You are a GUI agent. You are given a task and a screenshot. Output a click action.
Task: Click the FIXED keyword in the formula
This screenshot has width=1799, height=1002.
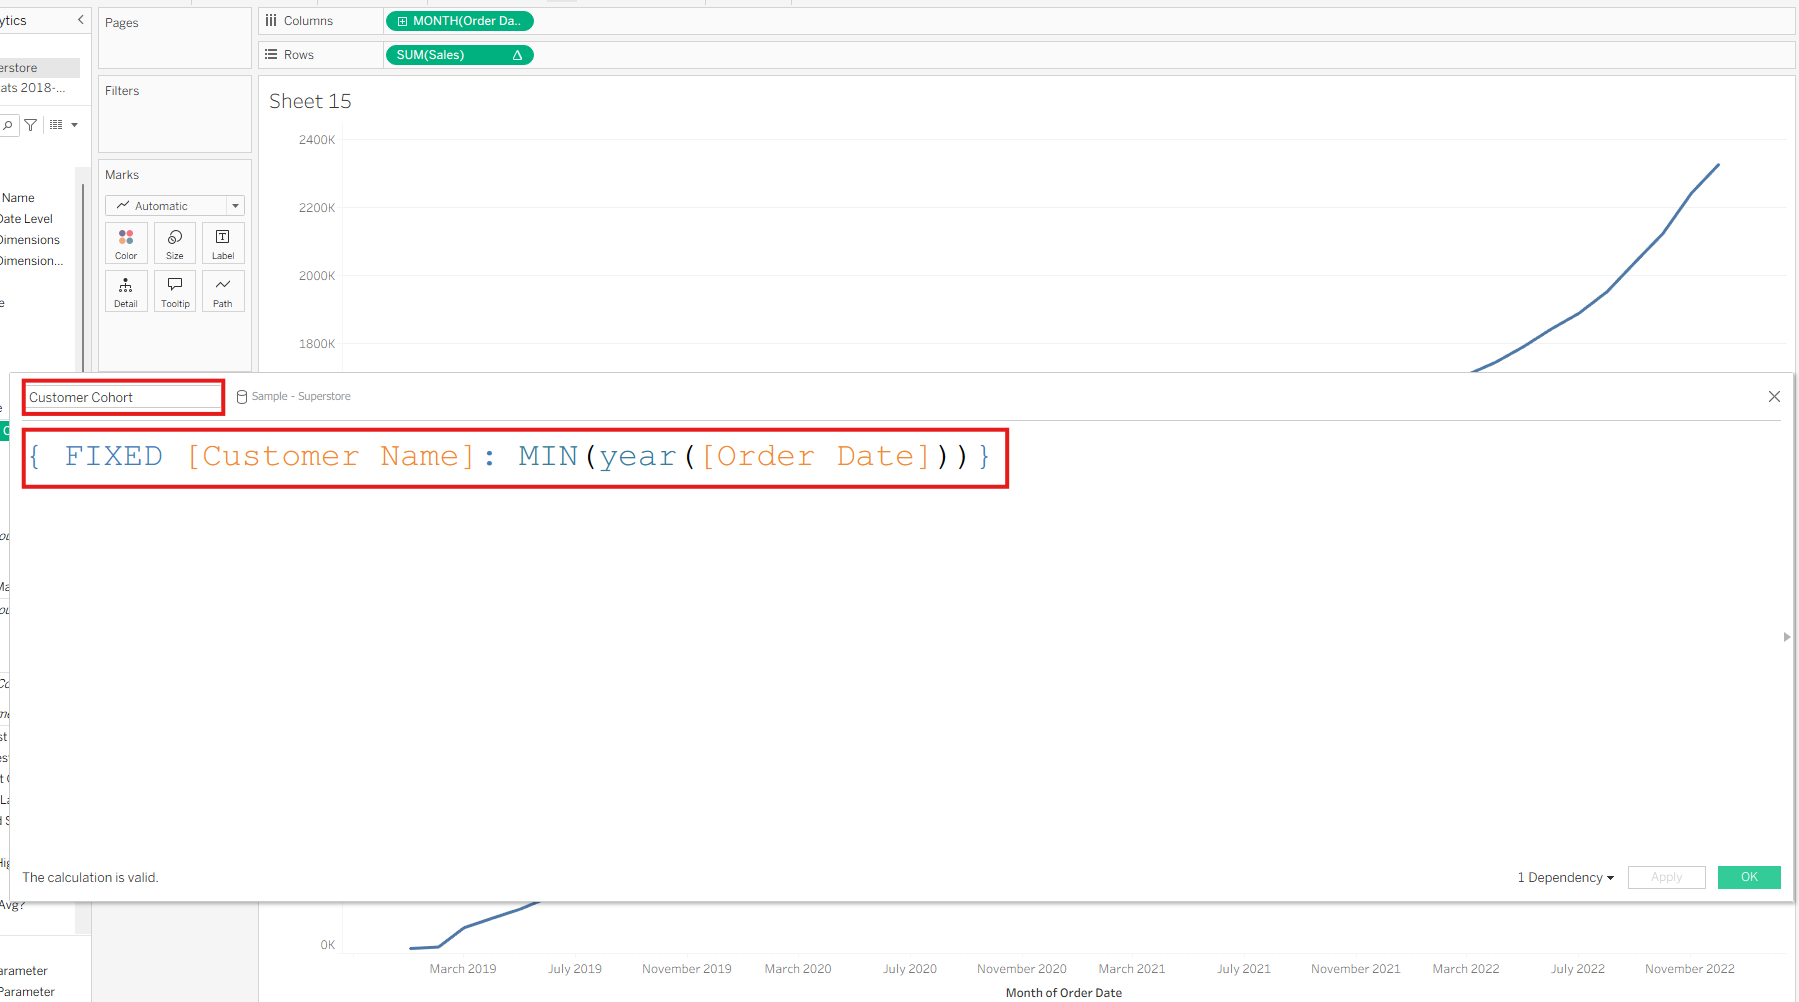tap(114, 457)
